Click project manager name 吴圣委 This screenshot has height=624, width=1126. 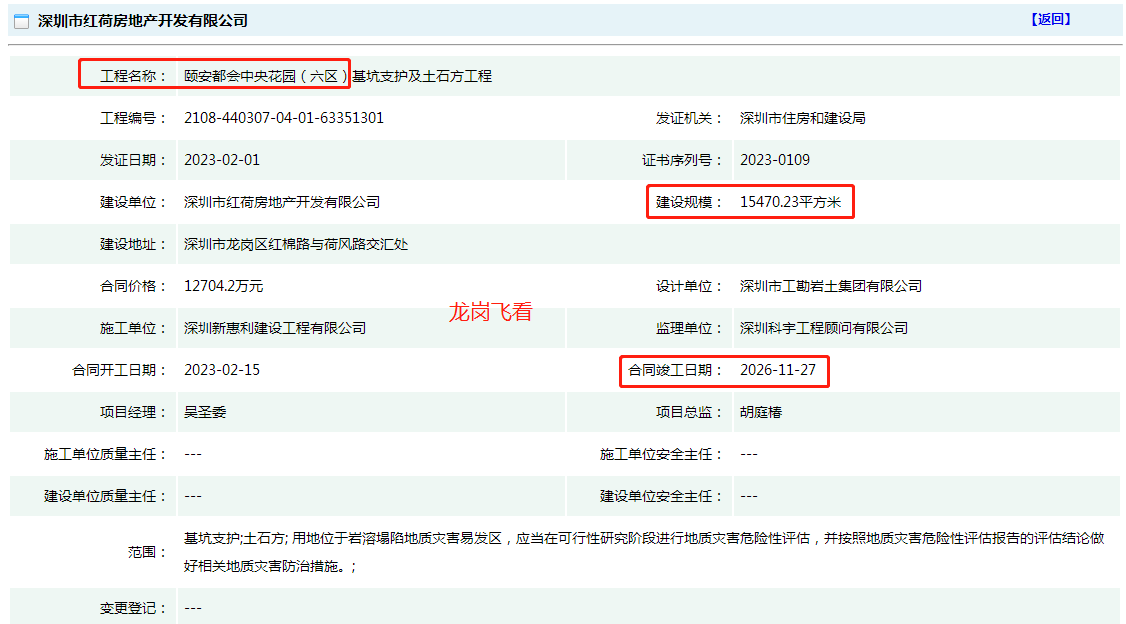[205, 412]
